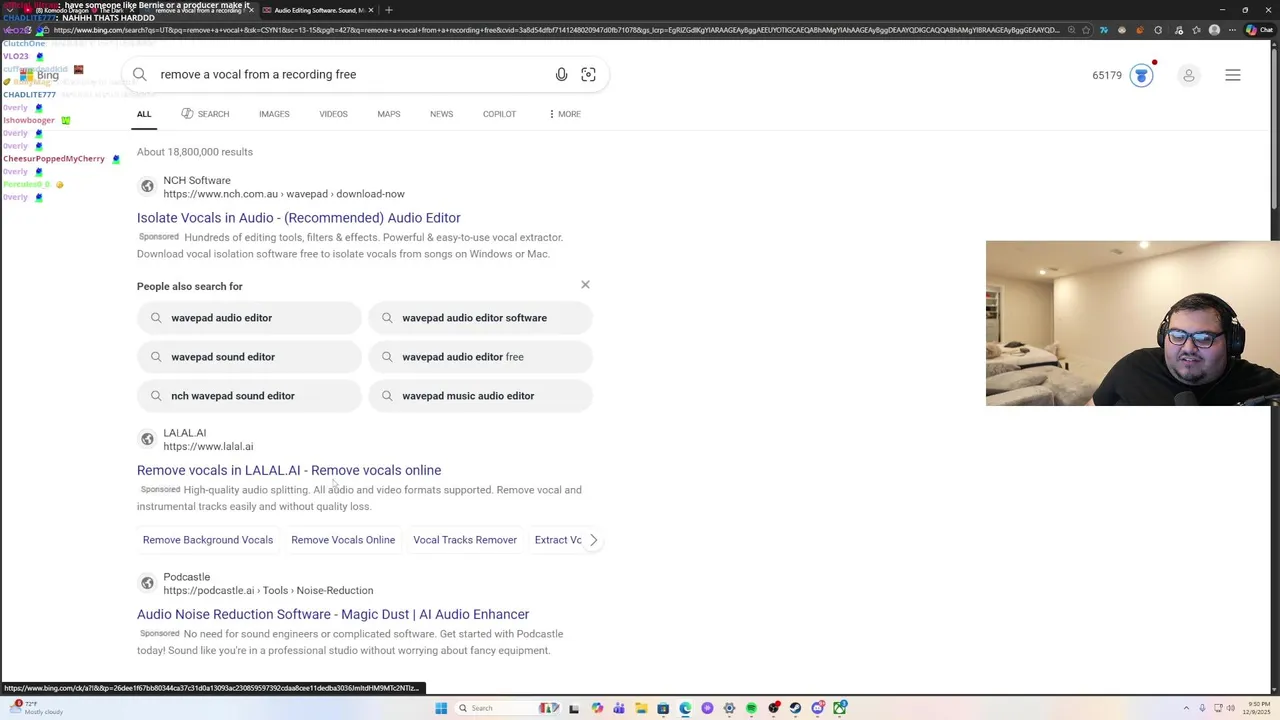
Task: Advance suggestion chips with right arrow
Action: point(593,540)
